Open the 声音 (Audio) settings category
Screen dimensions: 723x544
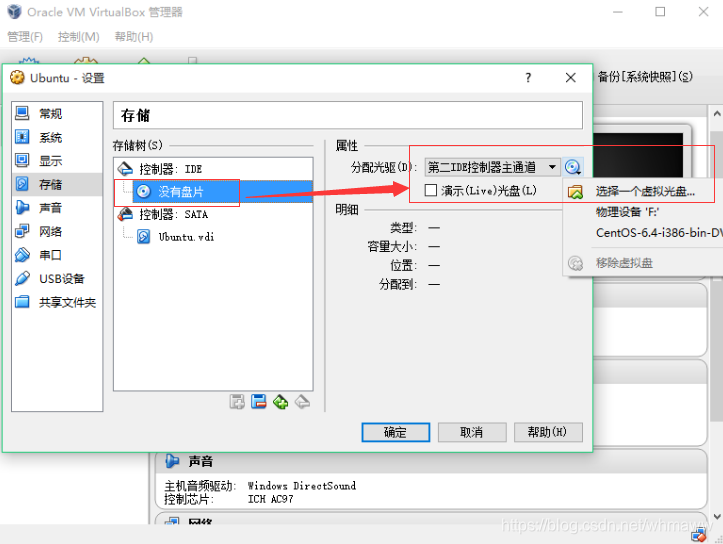pos(57,208)
